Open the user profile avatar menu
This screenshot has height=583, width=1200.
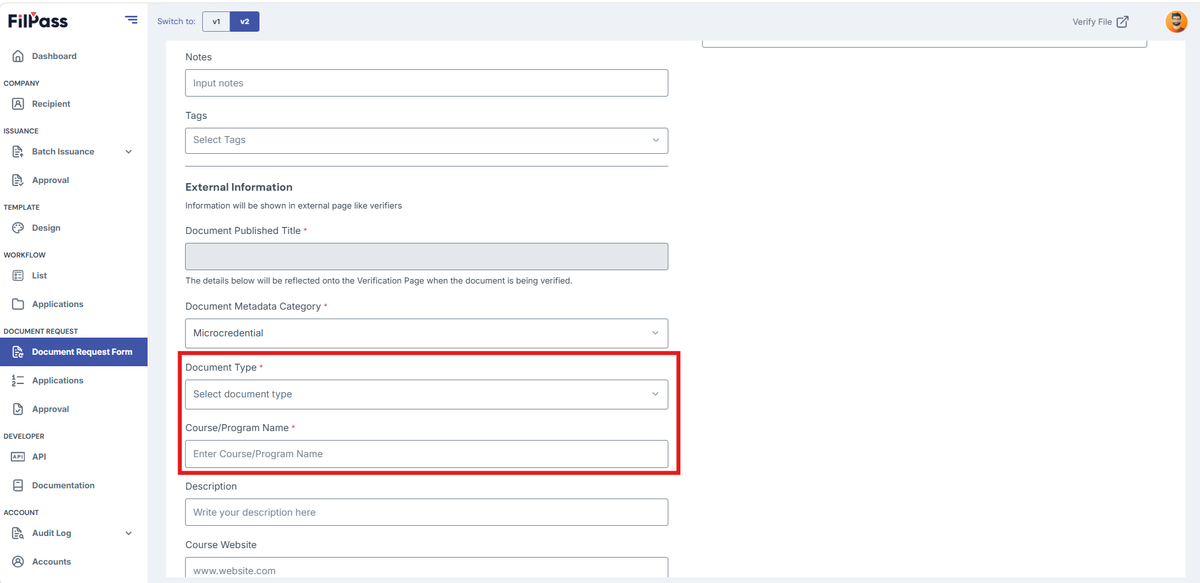(1176, 21)
